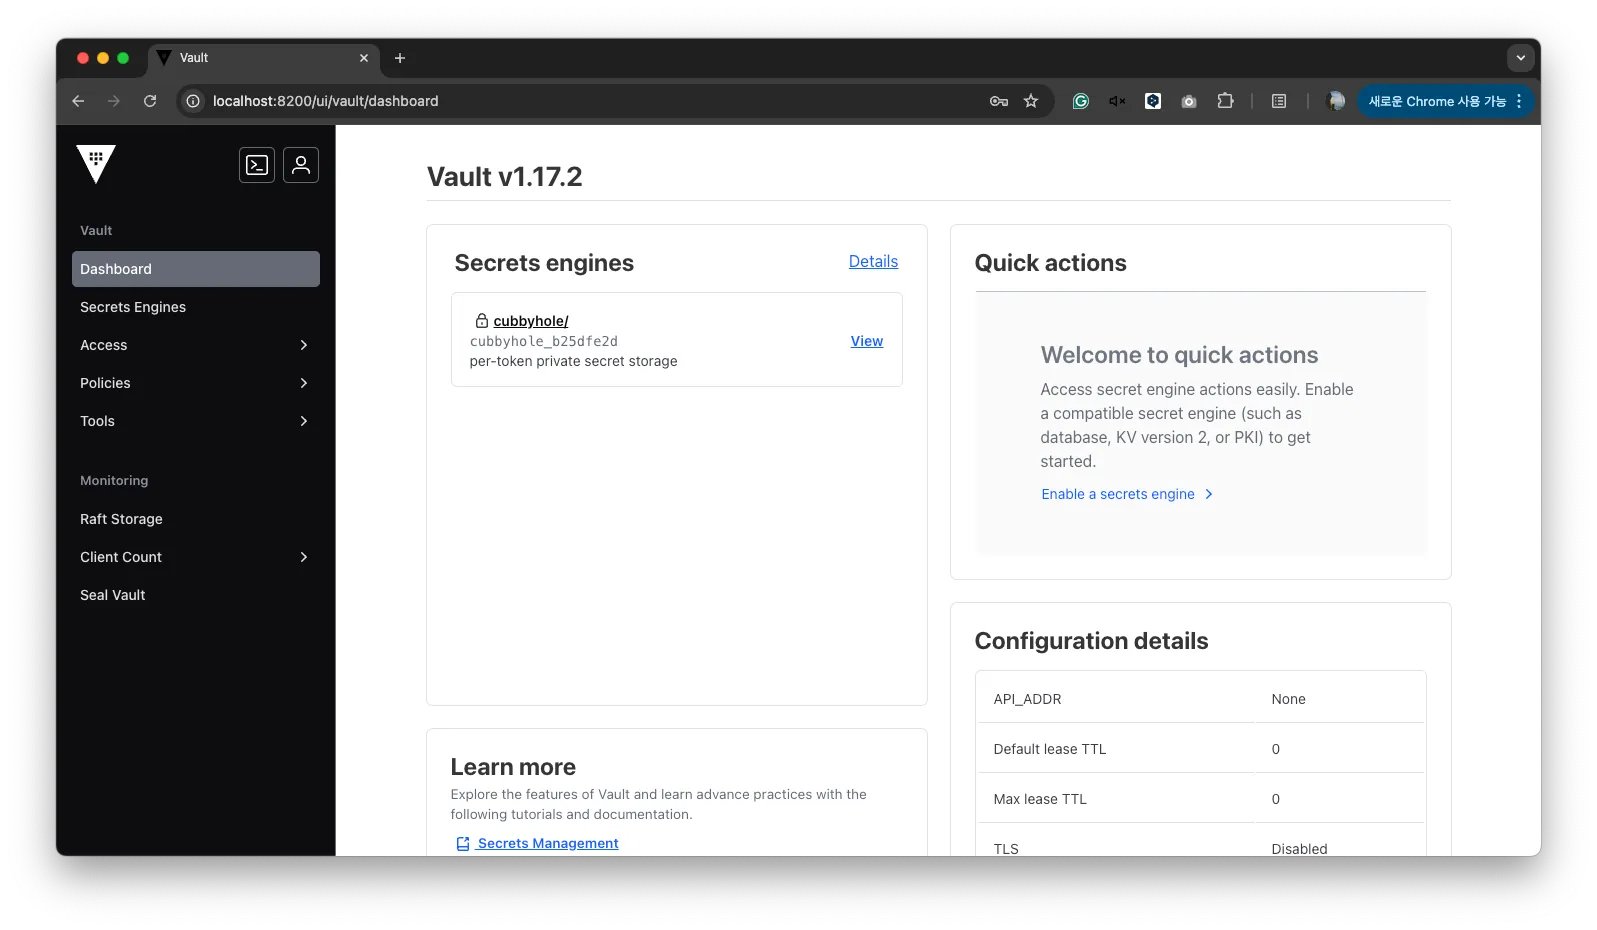Click the lock icon beside cubbyhole/
This screenshot has width=1597, height=930.
[482, 321]
